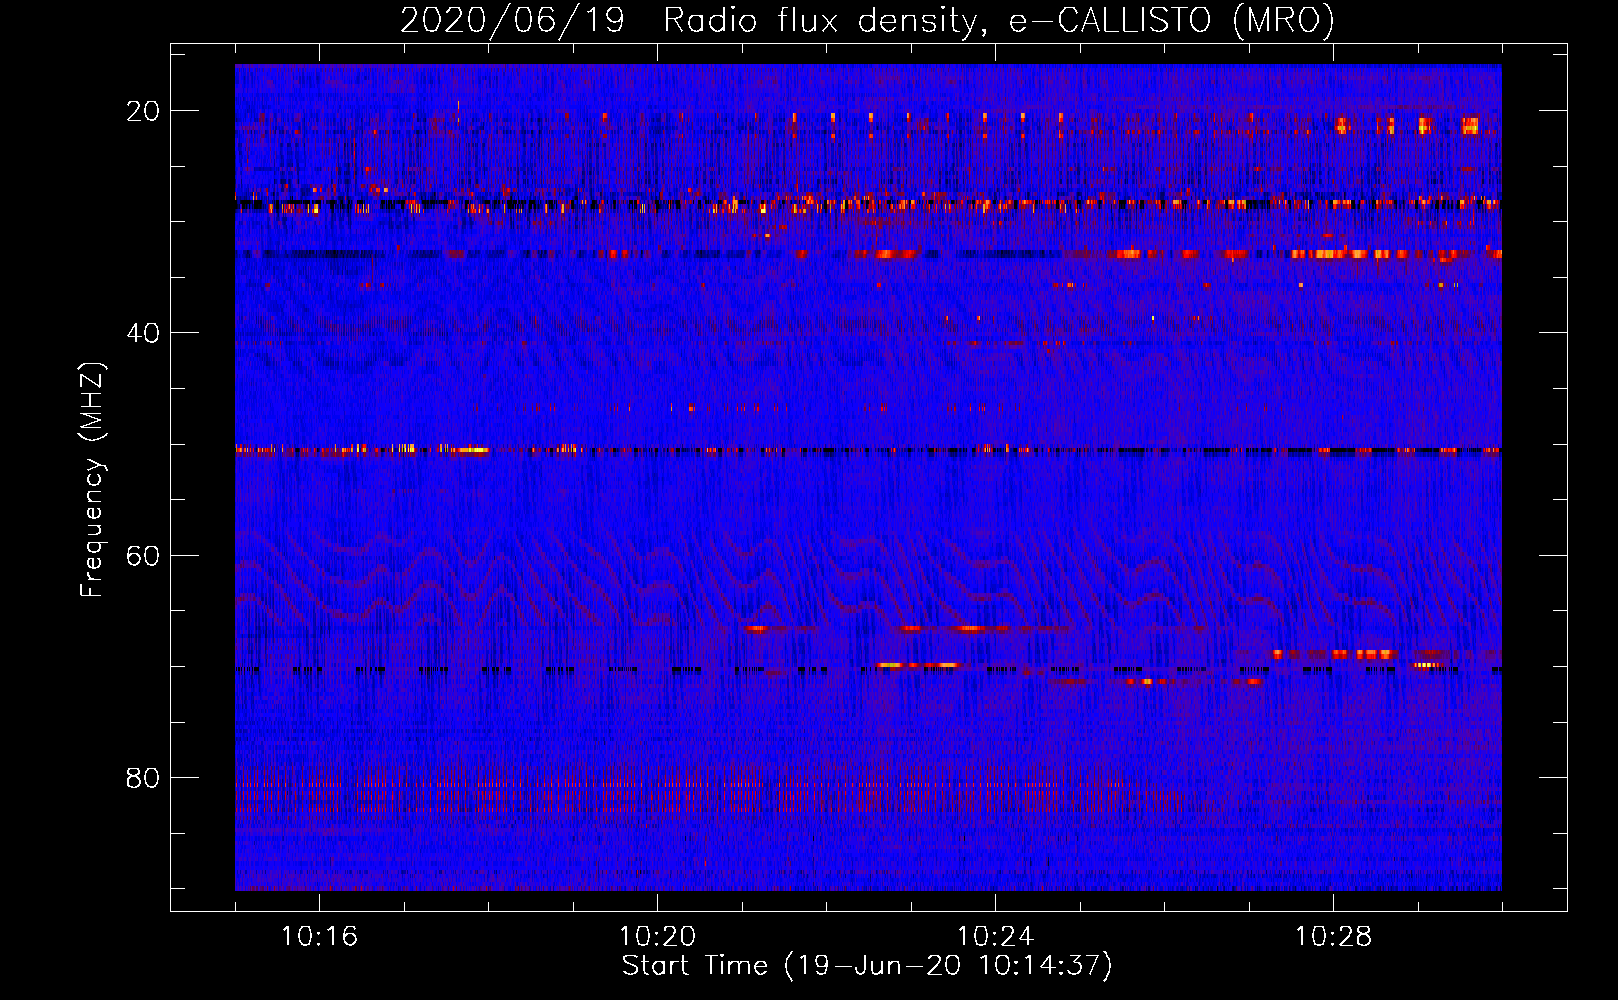Click the plot title "Radio flux density, e-CALLISTO (MRO)"
Viewport: 1618px width, 1000px height.
pyautogui.click(x=999, y=20)
